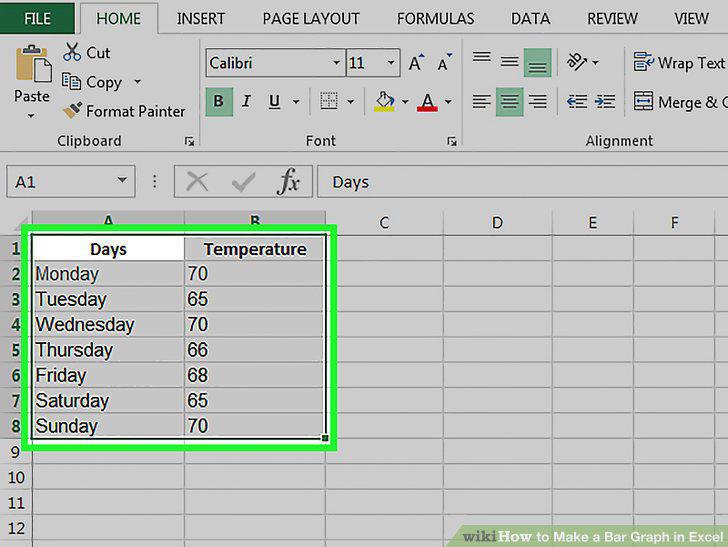The width and height of the screenshot is (728, 547).
Task: Select the cell with value 66
Action: (254, 349)
